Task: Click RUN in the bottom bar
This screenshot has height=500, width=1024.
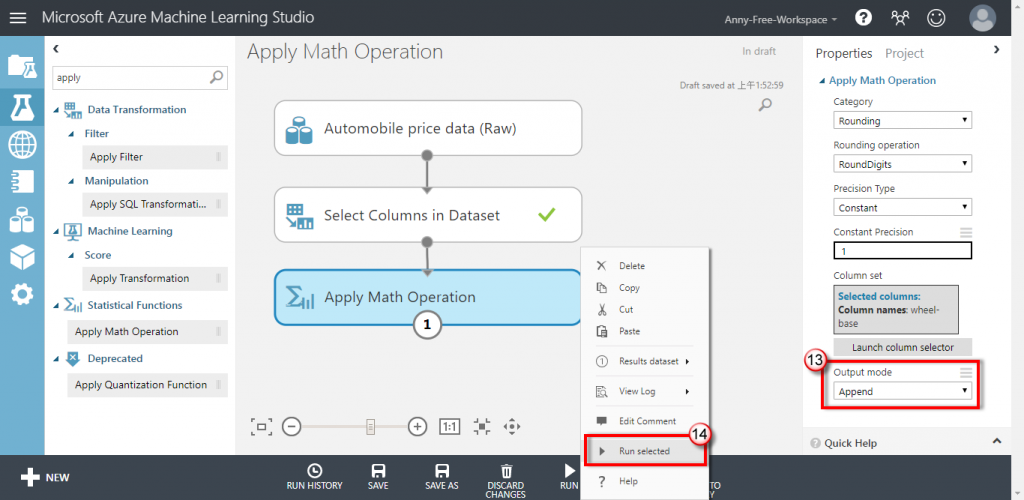Action: 569,477
